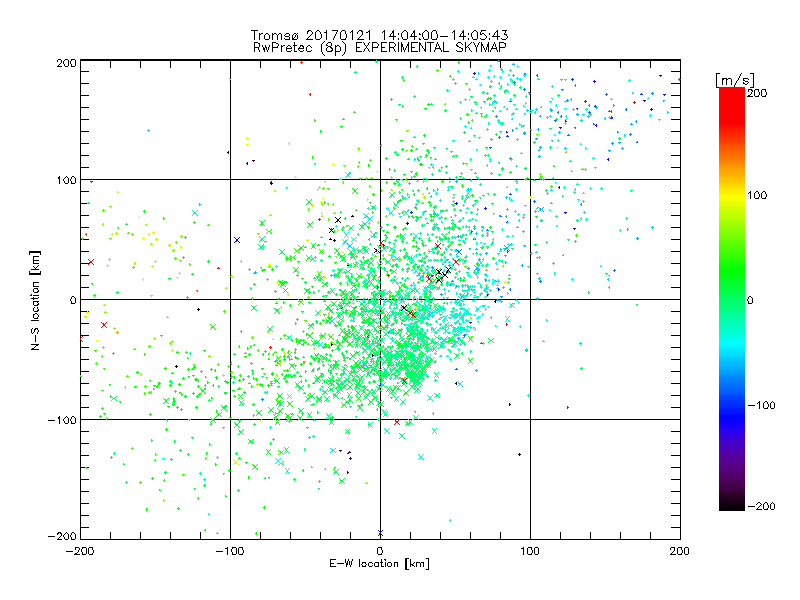The height and width of the screenshot is (600, 800).
Task: Click the 'N-S location [km]' axis label
Action: pyautogui.click(x=35, y=300)
